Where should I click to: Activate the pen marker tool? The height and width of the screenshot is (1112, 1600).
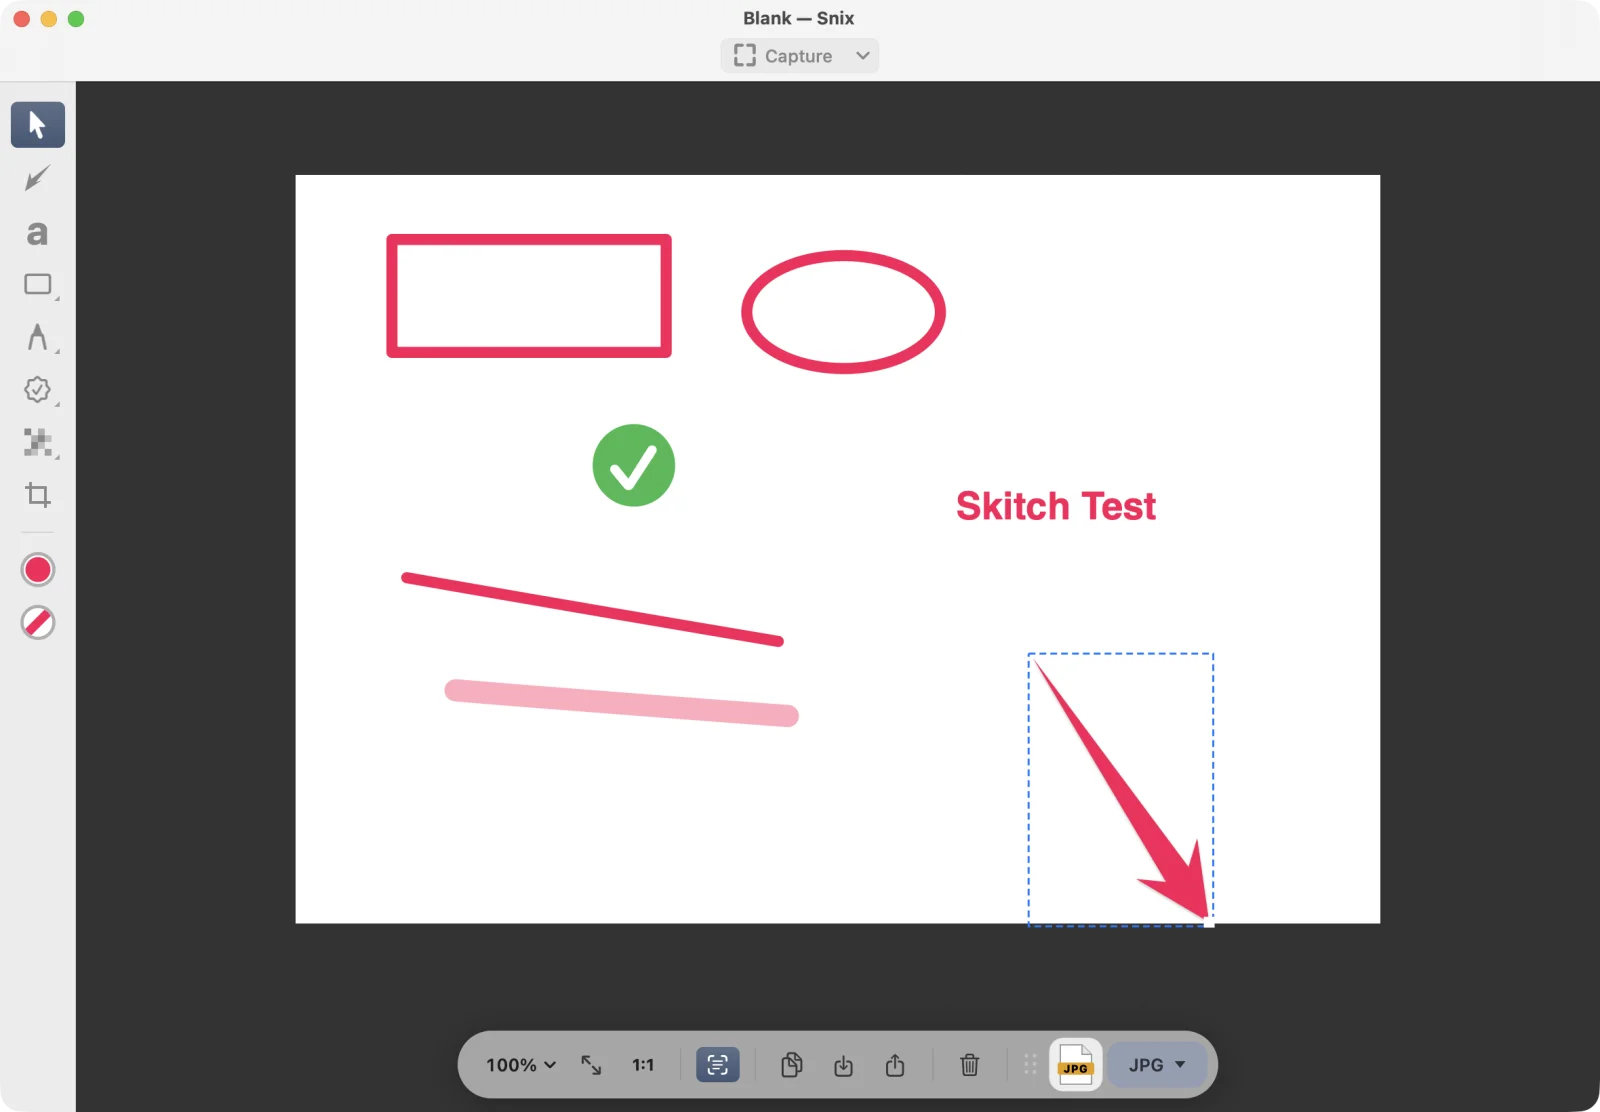(38, 337)
